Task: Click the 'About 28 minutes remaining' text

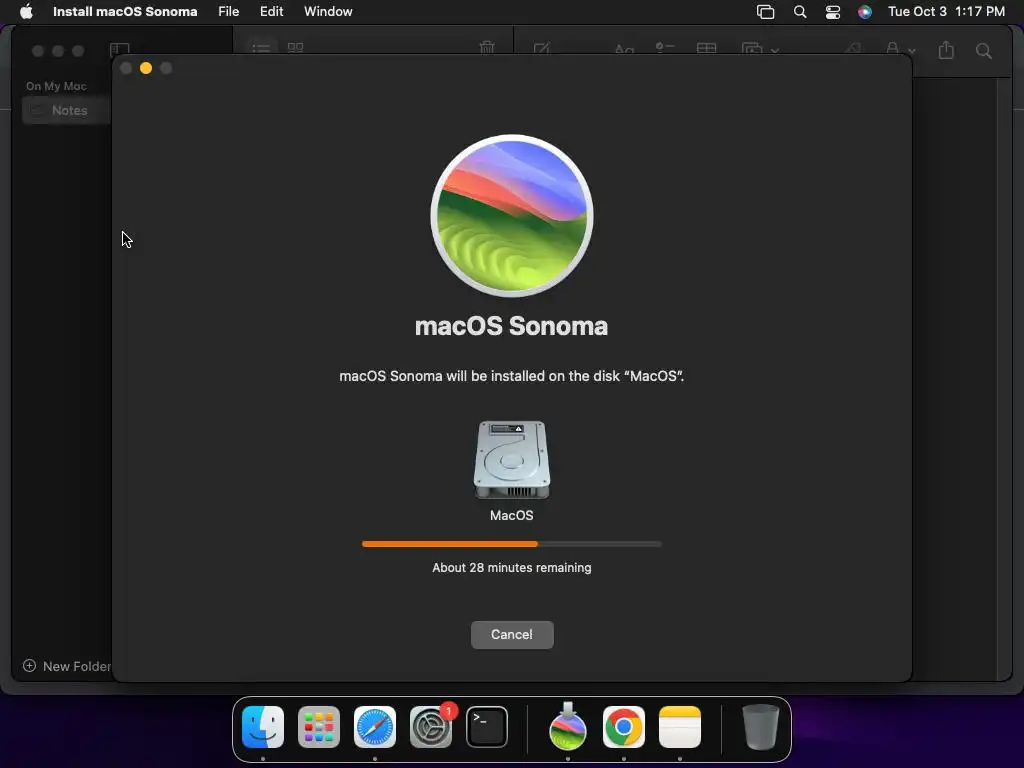Action: click(x=512, y=568)
